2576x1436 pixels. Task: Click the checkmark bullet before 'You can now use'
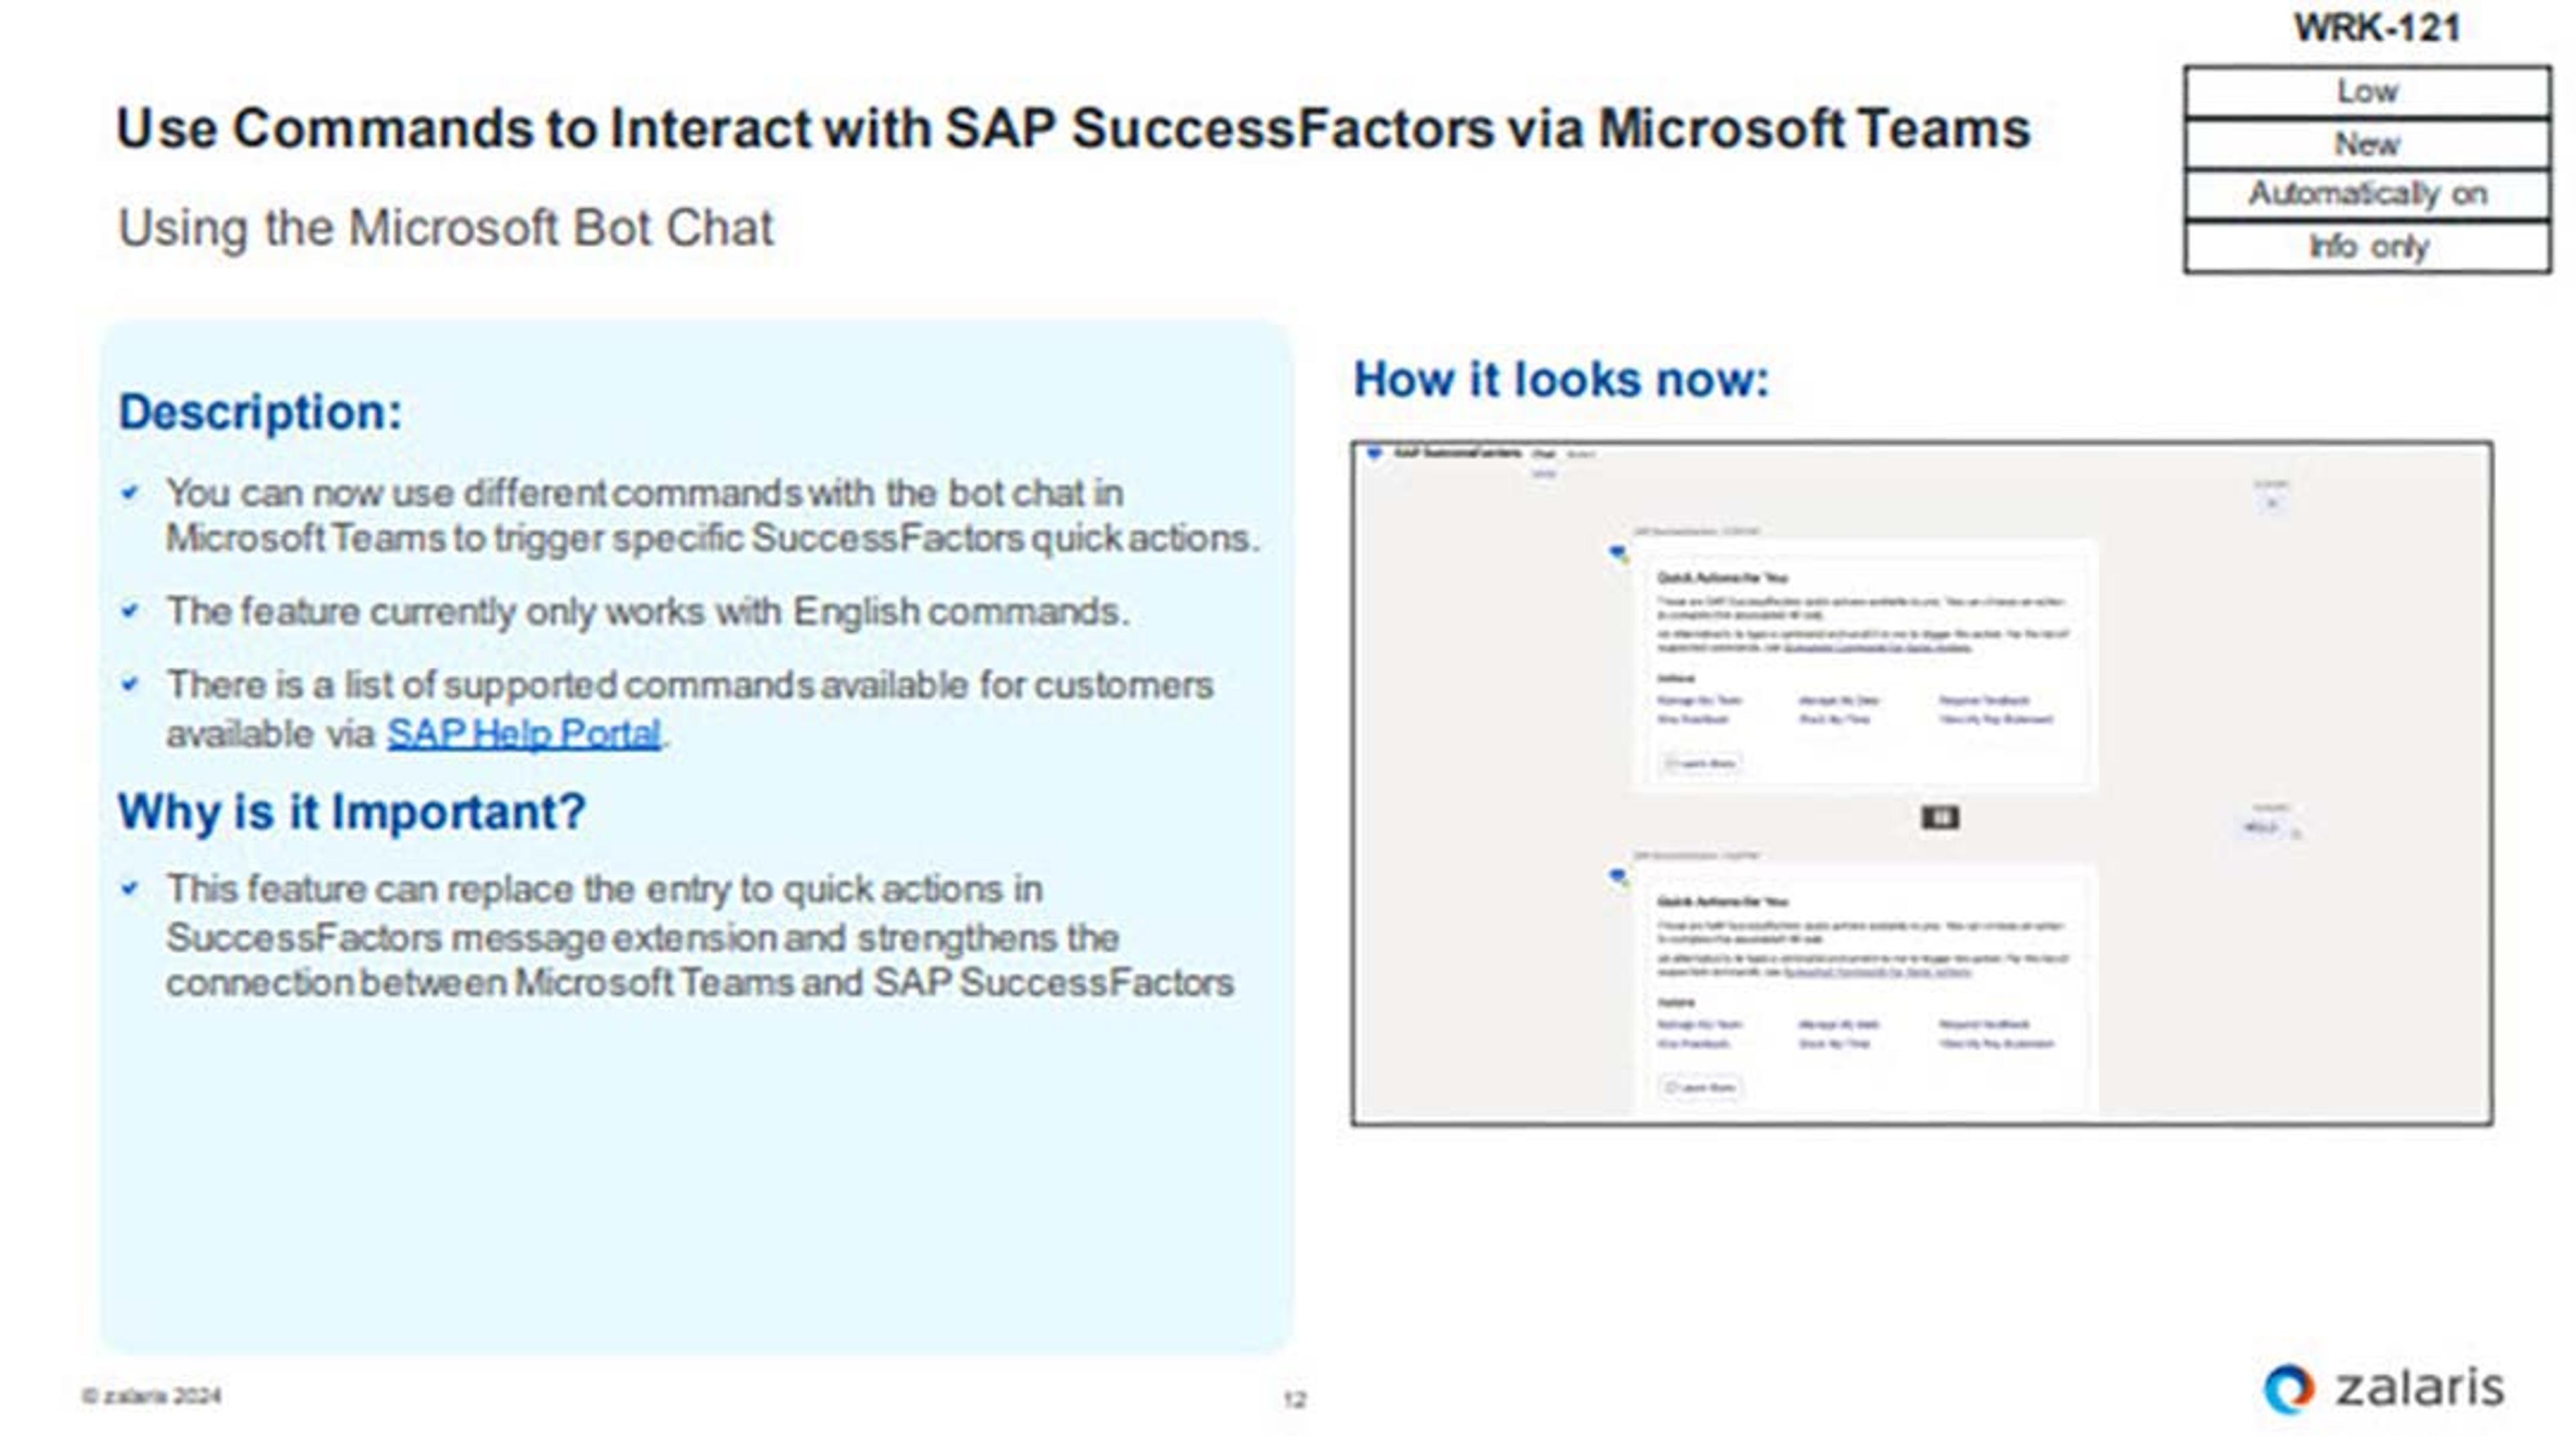[129, 492]
